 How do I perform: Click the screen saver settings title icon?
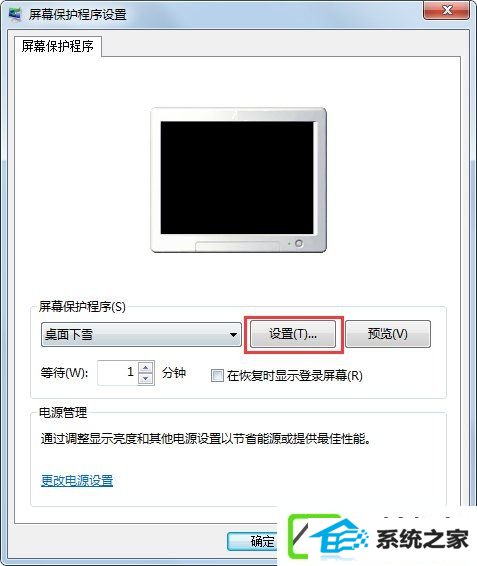pyautogui.click(x=15, y=14)
